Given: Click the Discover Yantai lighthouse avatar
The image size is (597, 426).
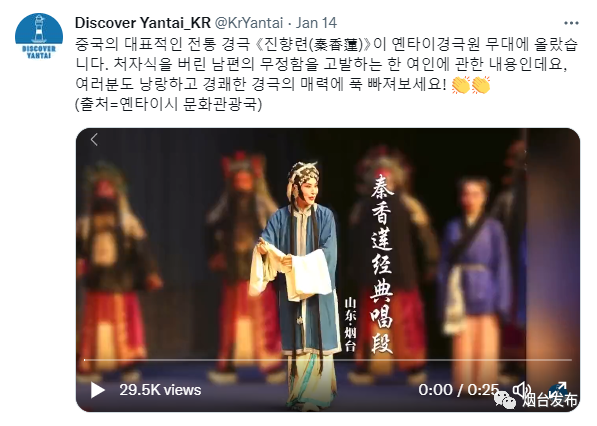Looking at the screenshot, I should pyautogui.click(x=39, y=37).
